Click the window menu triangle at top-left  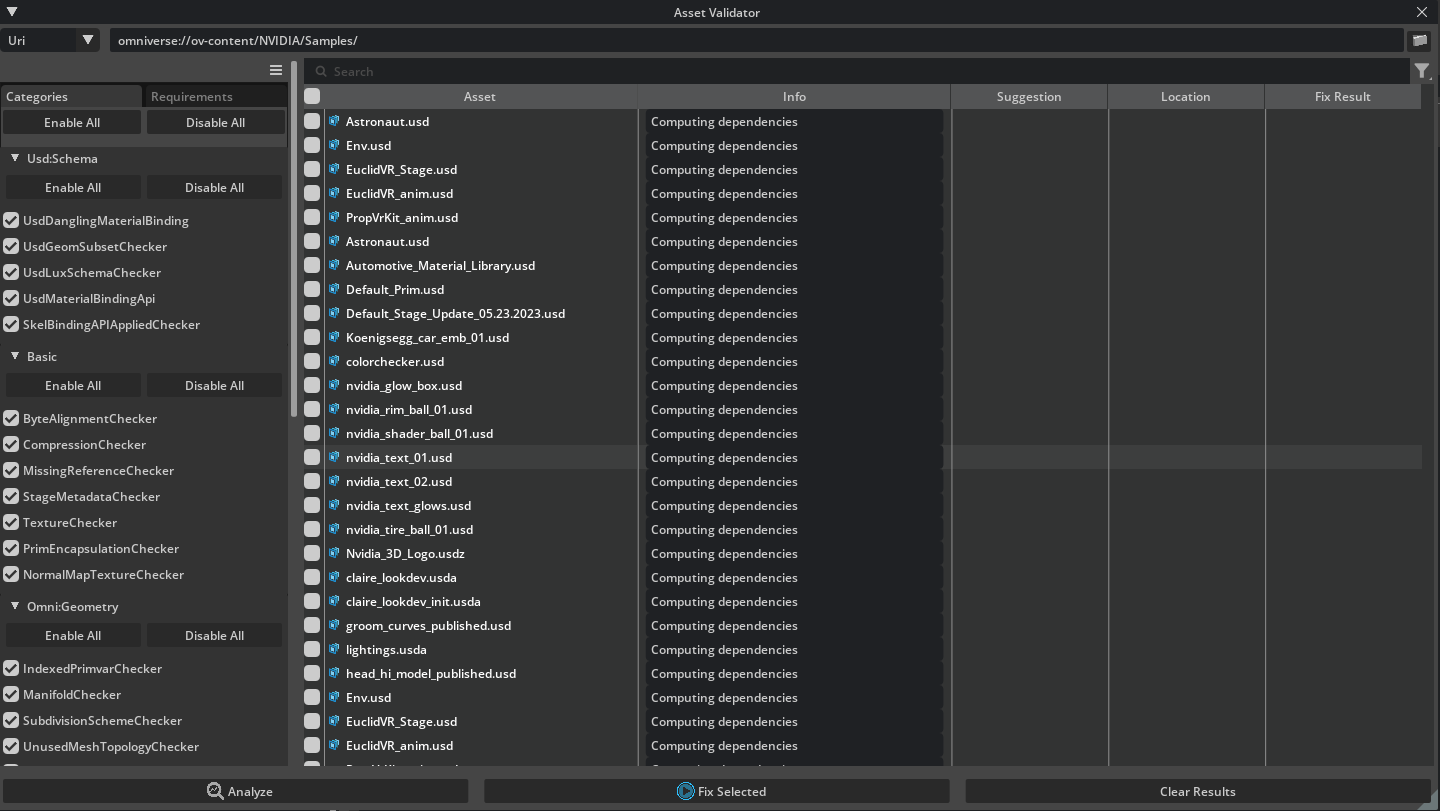coord(12,12)
